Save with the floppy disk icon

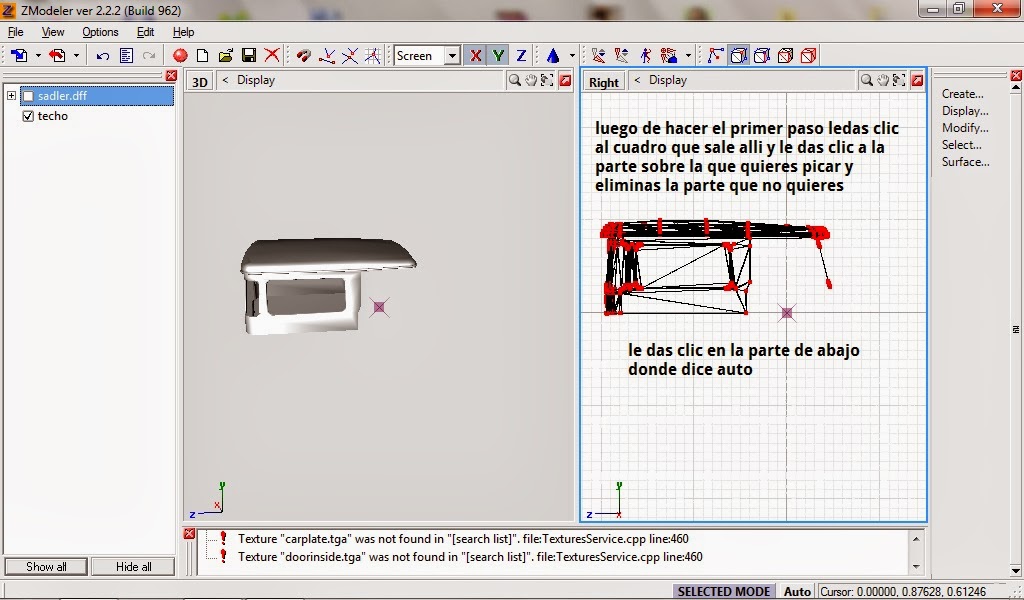point(249,55)
